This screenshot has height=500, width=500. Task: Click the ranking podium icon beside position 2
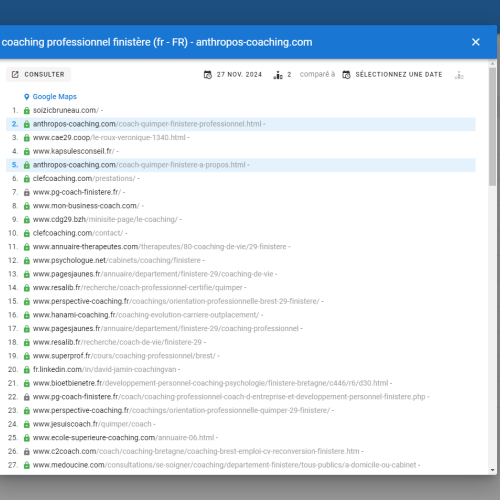point(278,75)
